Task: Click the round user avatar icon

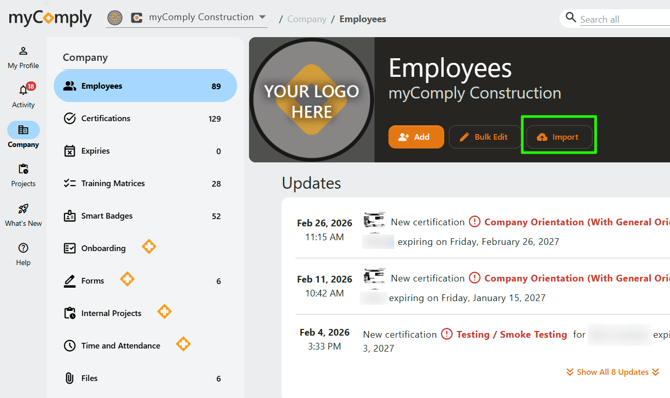Action: pyautogui.click(x=115, y=18)
